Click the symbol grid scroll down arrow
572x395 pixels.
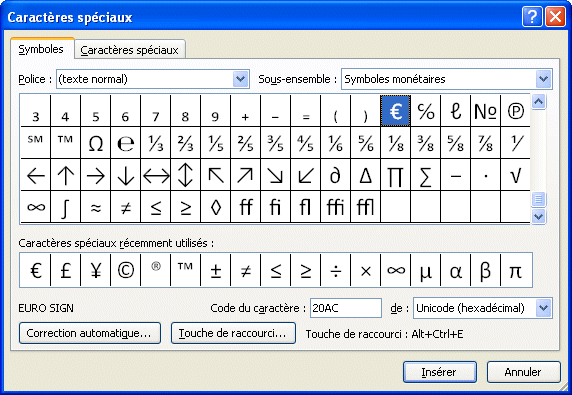click(538, 216)
